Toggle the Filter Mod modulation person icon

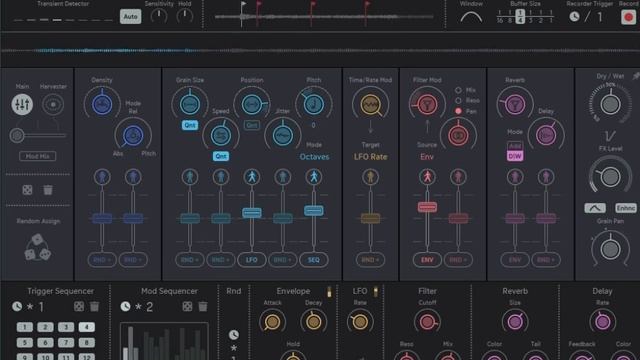(x=427, y=177)
